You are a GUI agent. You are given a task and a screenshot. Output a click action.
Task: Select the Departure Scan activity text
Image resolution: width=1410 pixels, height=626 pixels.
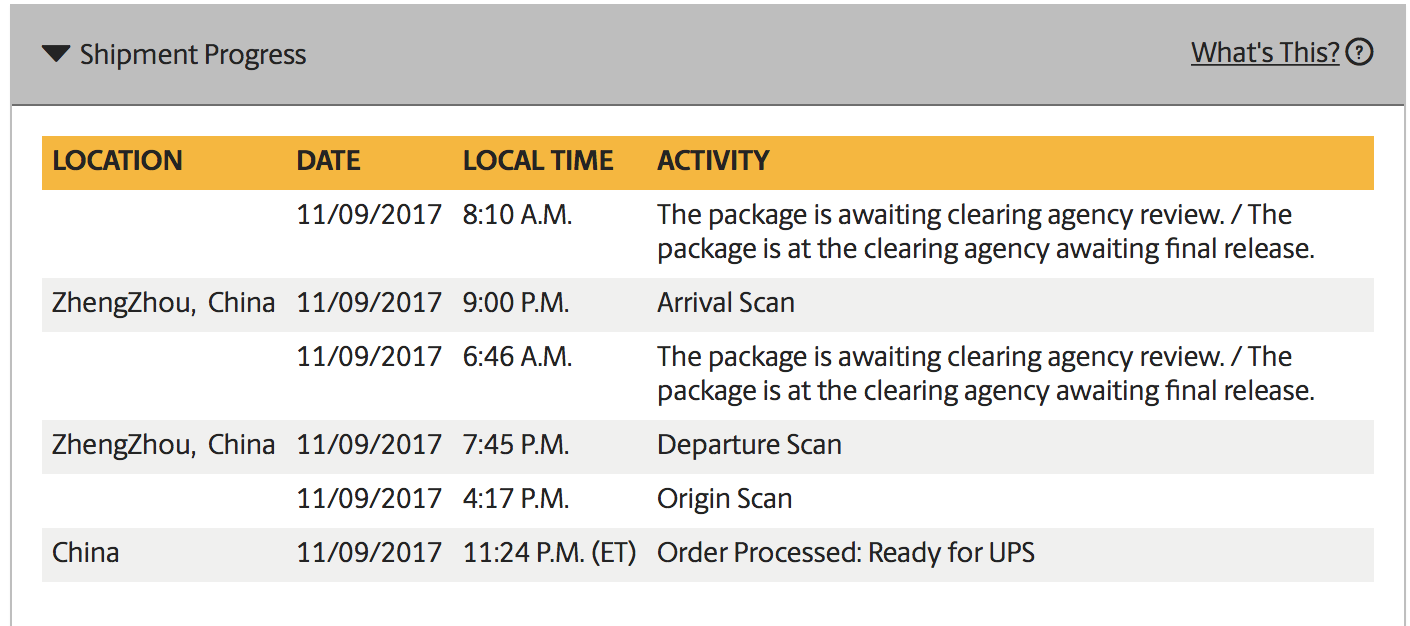pyautogui.click(x=749, y=445)
